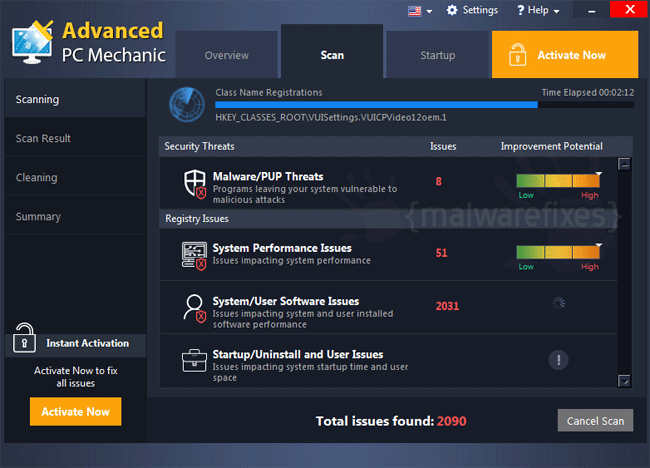Click the Software Issues count 2031

pos(447,306)
